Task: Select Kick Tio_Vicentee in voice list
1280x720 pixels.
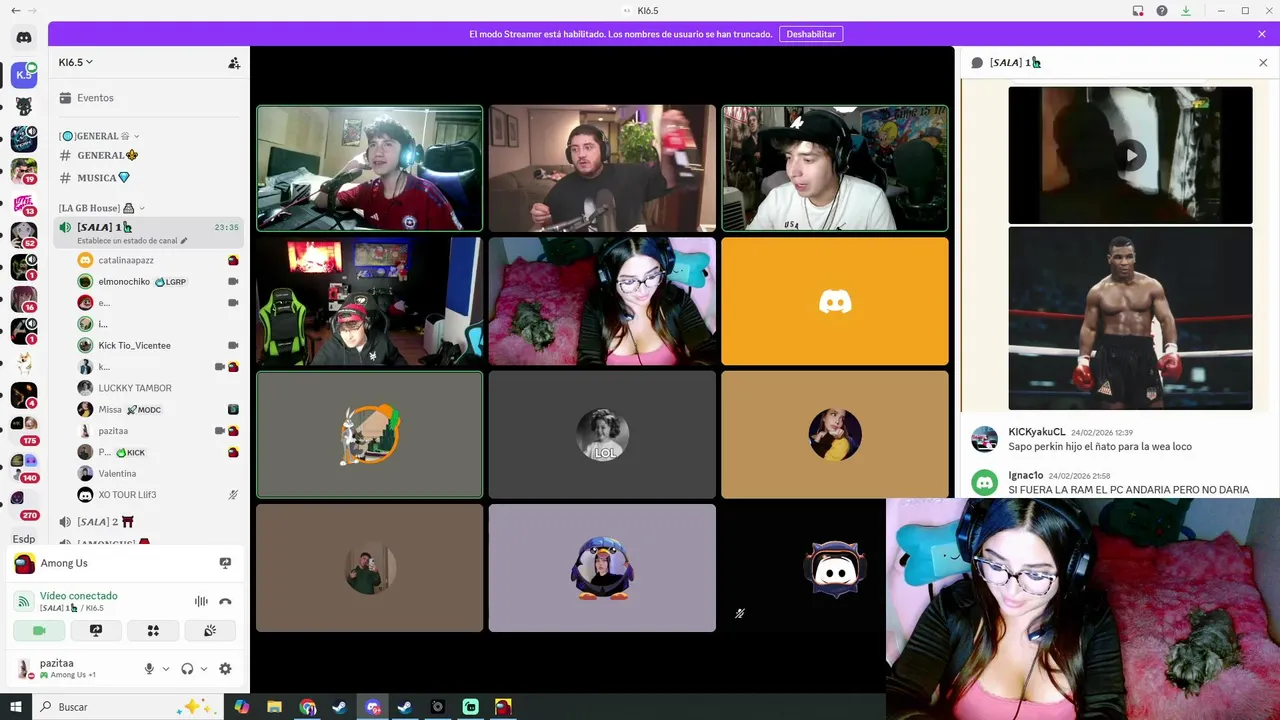Action: (x=158, y=345)
